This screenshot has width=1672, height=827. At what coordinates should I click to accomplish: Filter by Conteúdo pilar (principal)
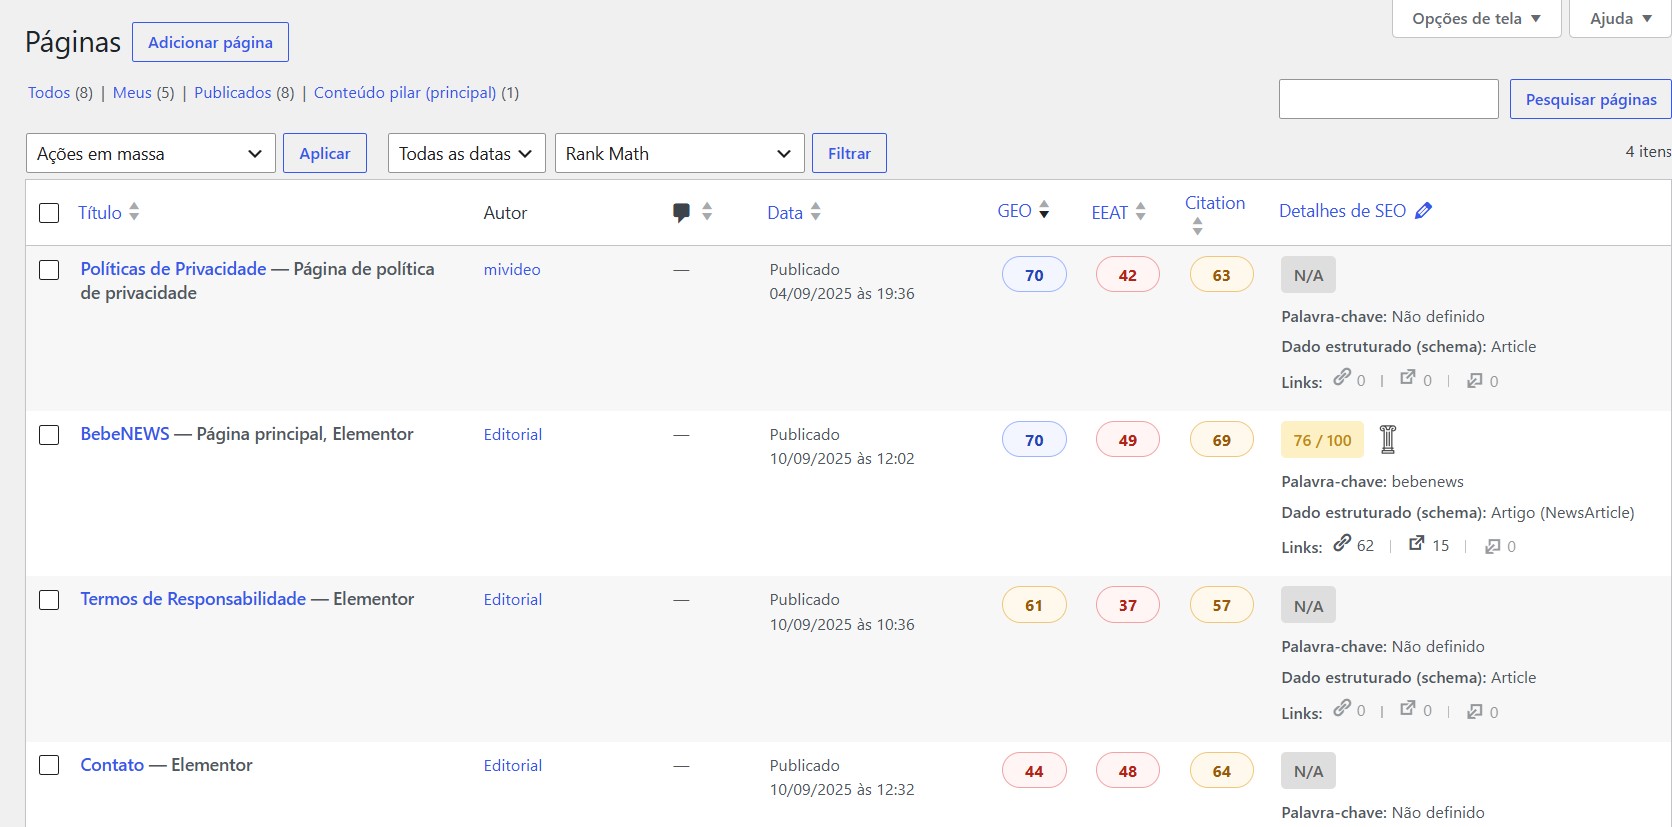405,92
